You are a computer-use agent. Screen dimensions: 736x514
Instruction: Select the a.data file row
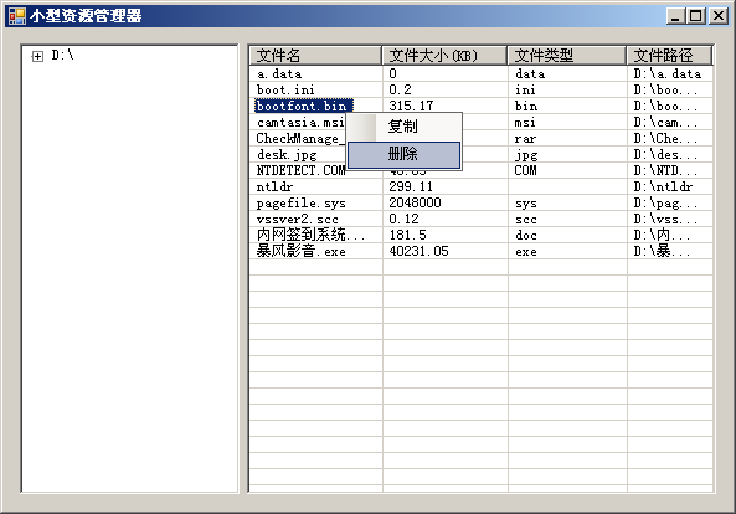coord(279,73)
